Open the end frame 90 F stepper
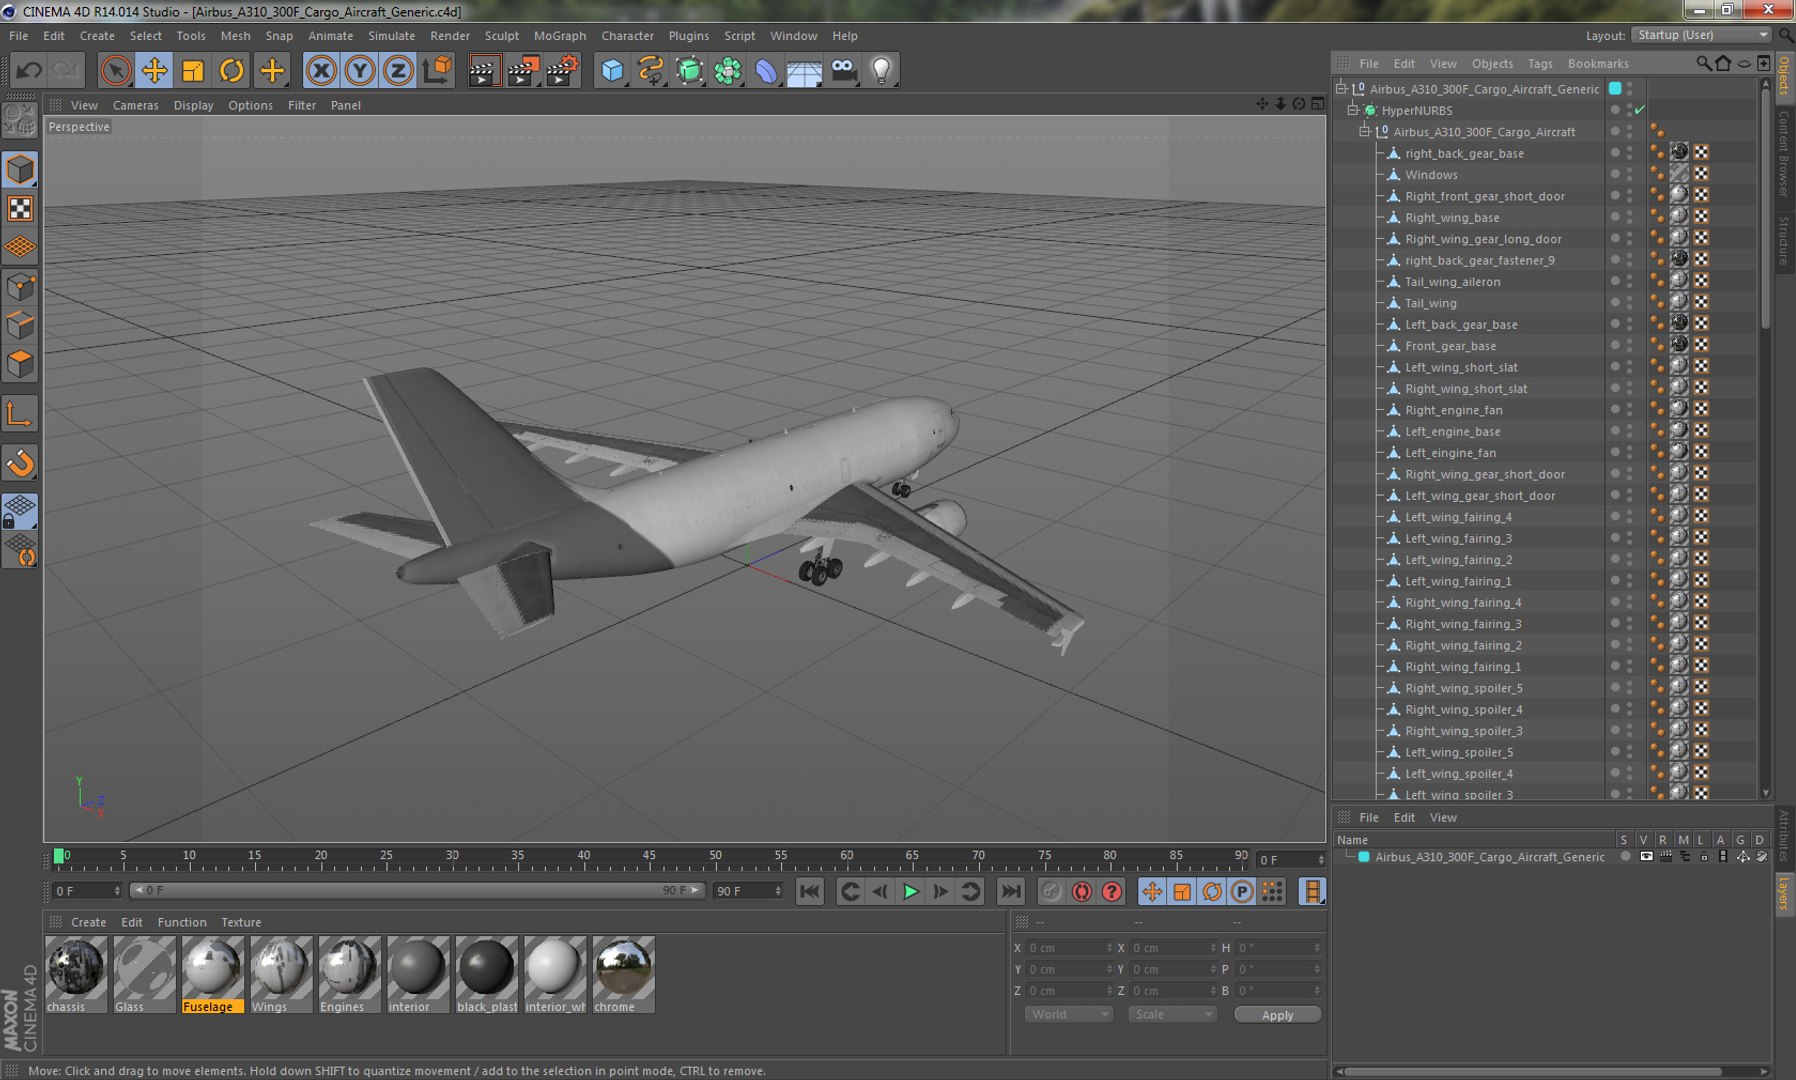 click(778, 890)
